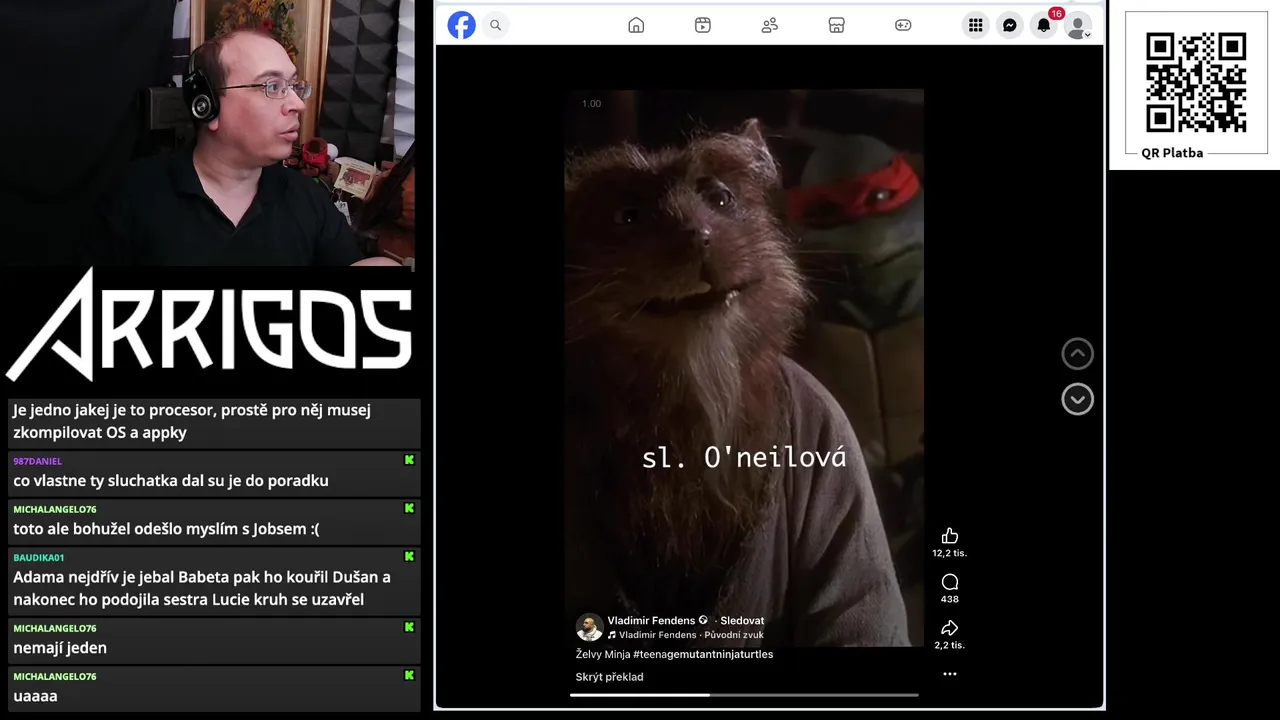The width and height of the screenshot is (1280, 720).
Task: Open the Gaming tab
Action: tap(903, 25)
